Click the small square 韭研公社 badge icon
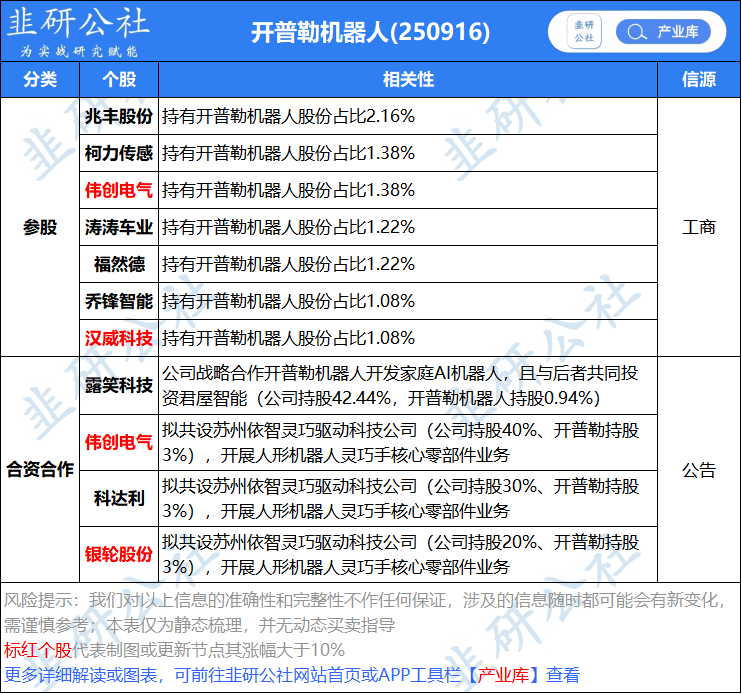 click(584, 32)
